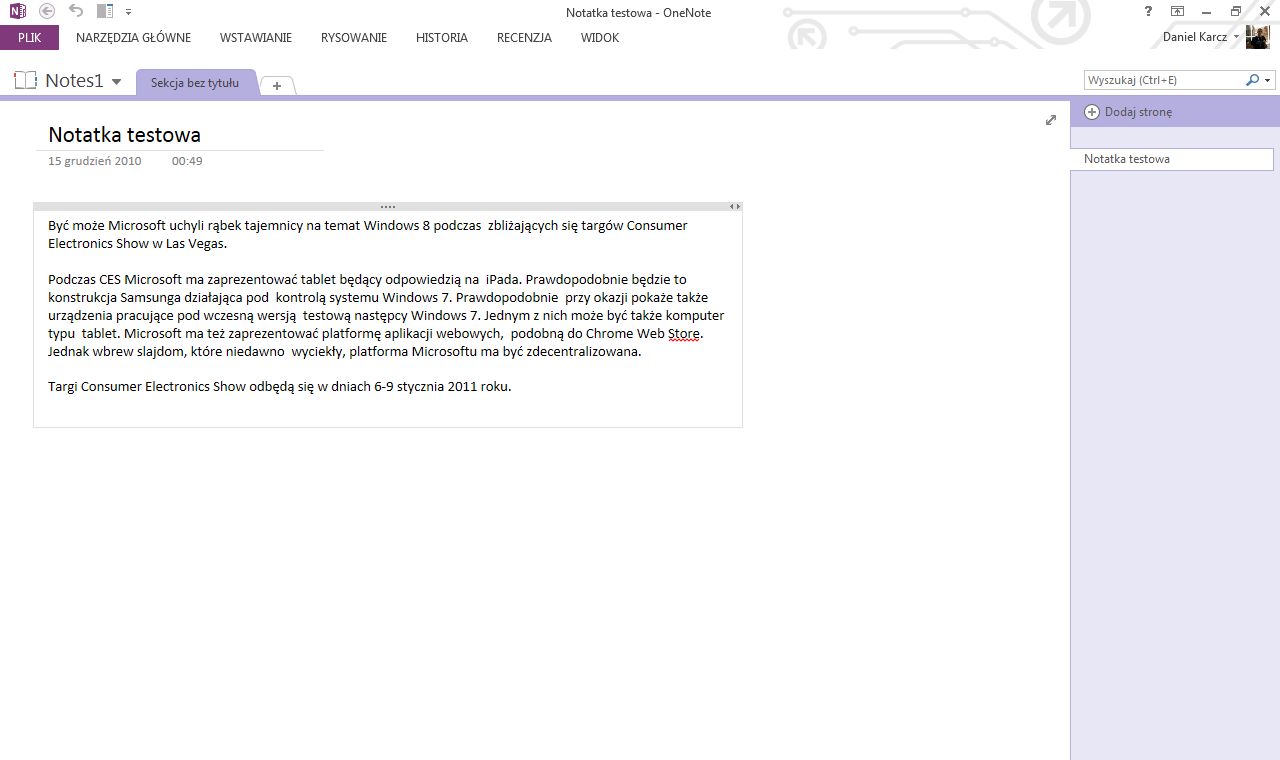Minimize the OneNote window

(1209, 11)
